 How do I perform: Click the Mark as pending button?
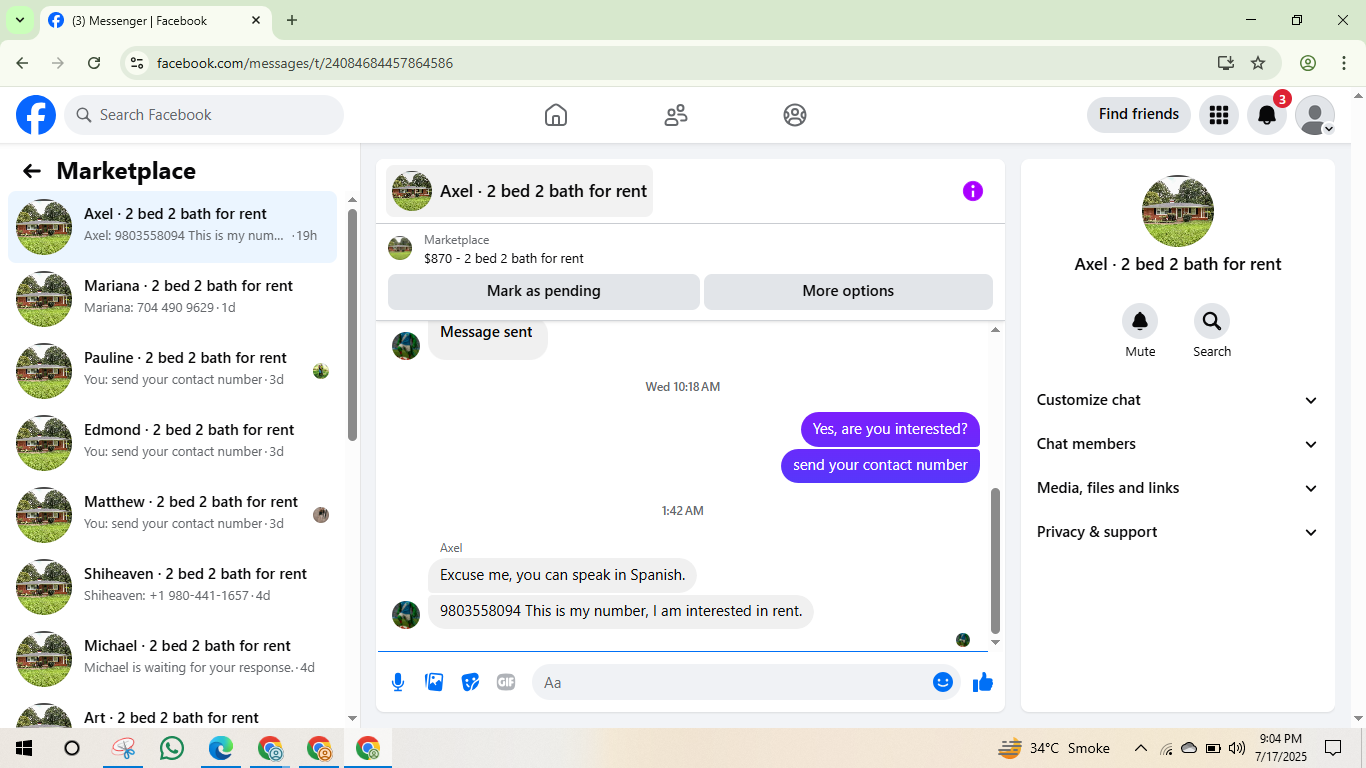click(x=544, y=291)
